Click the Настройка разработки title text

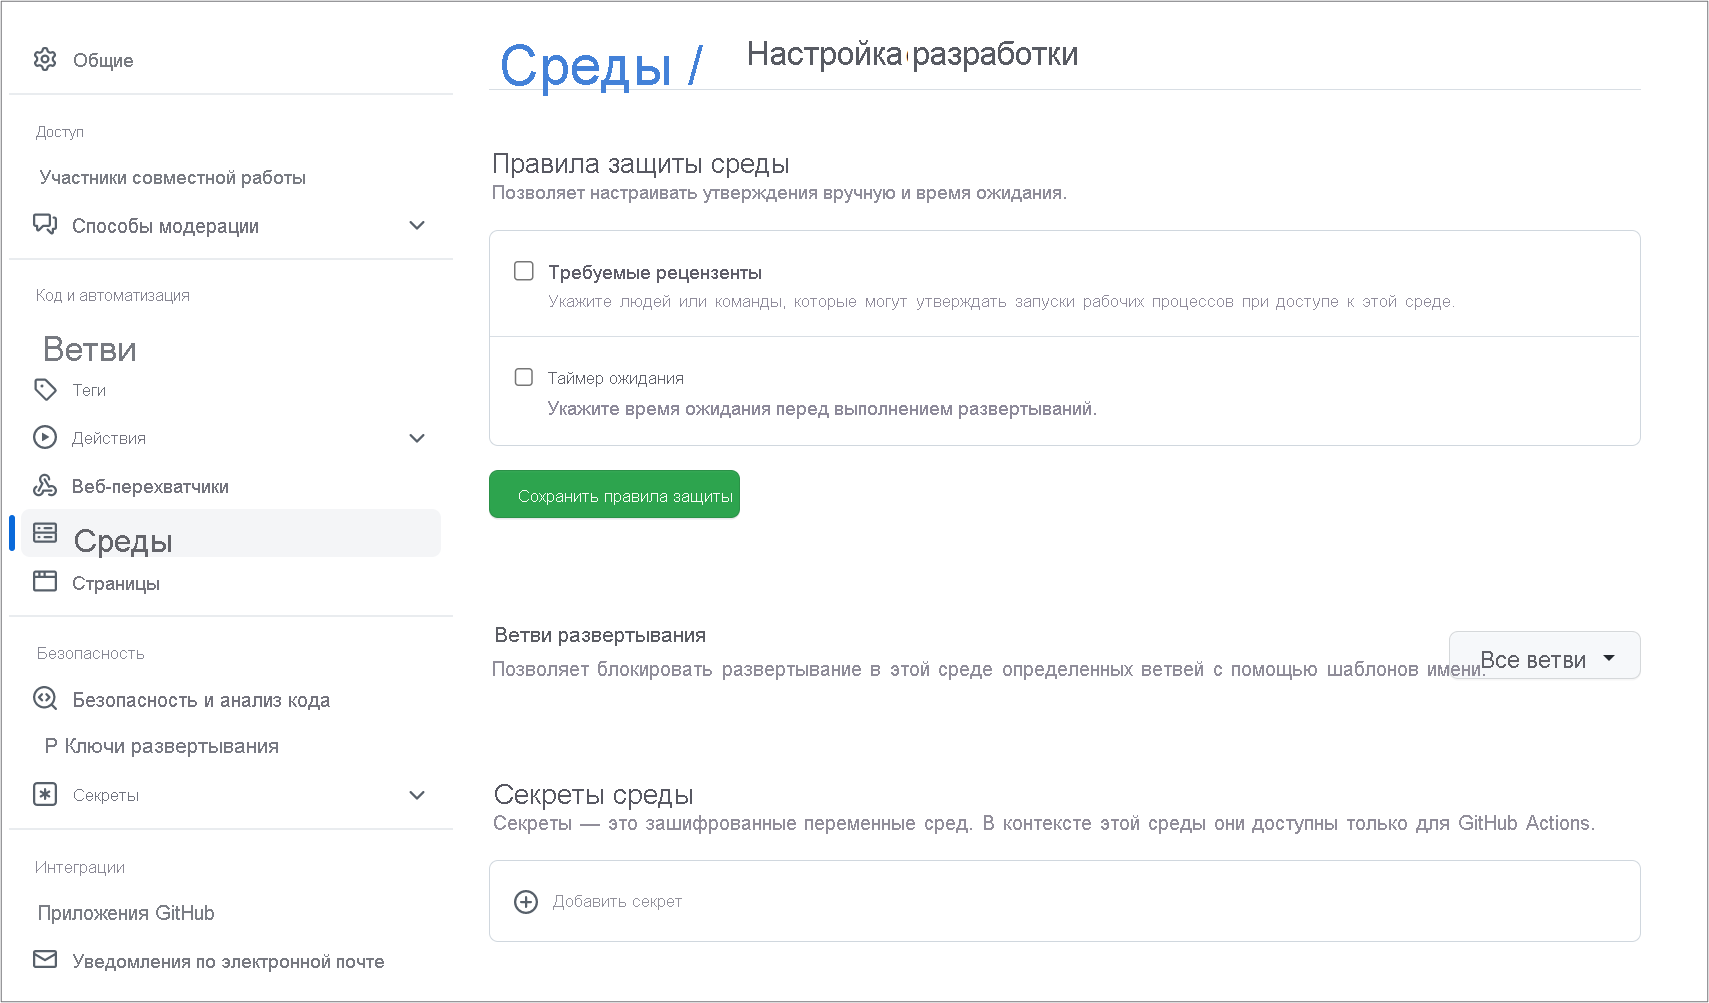pyautogui.click(x=912, y=53)
